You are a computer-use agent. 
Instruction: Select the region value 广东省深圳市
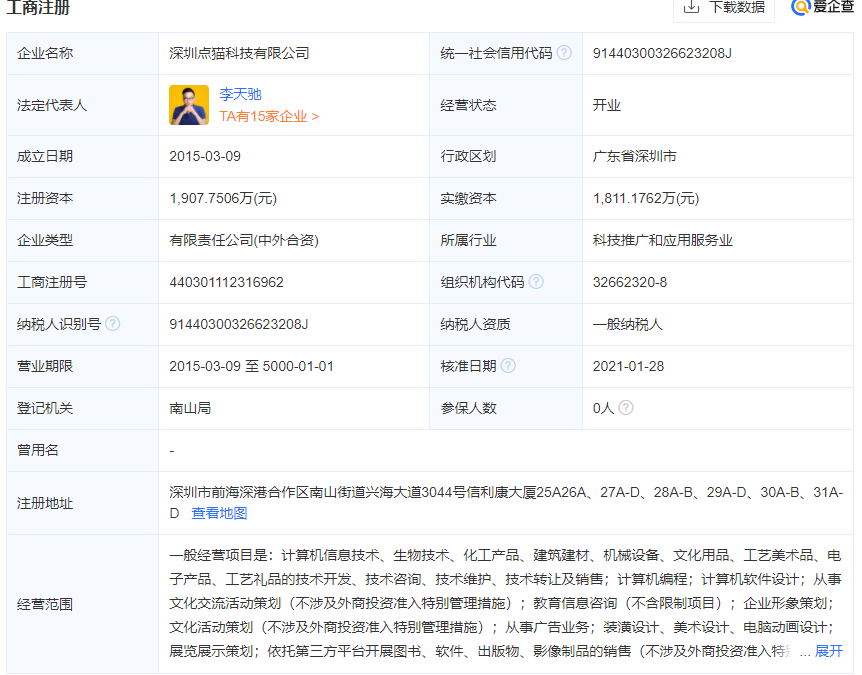[634, 156]
